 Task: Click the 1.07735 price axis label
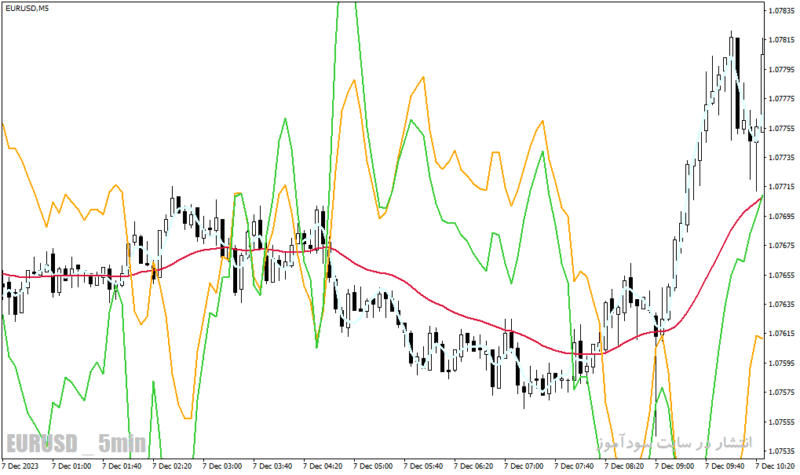pyautogui.click(x=782, y=158)
